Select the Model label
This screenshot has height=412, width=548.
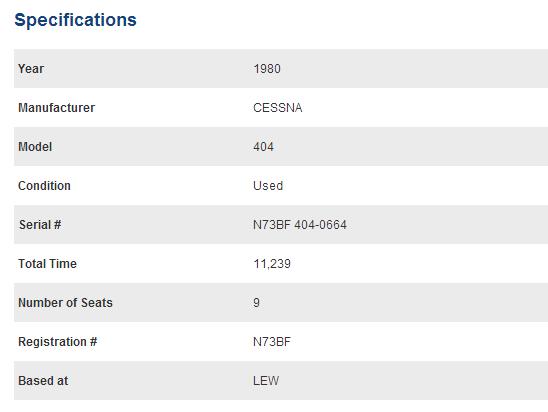coord(35,147)
